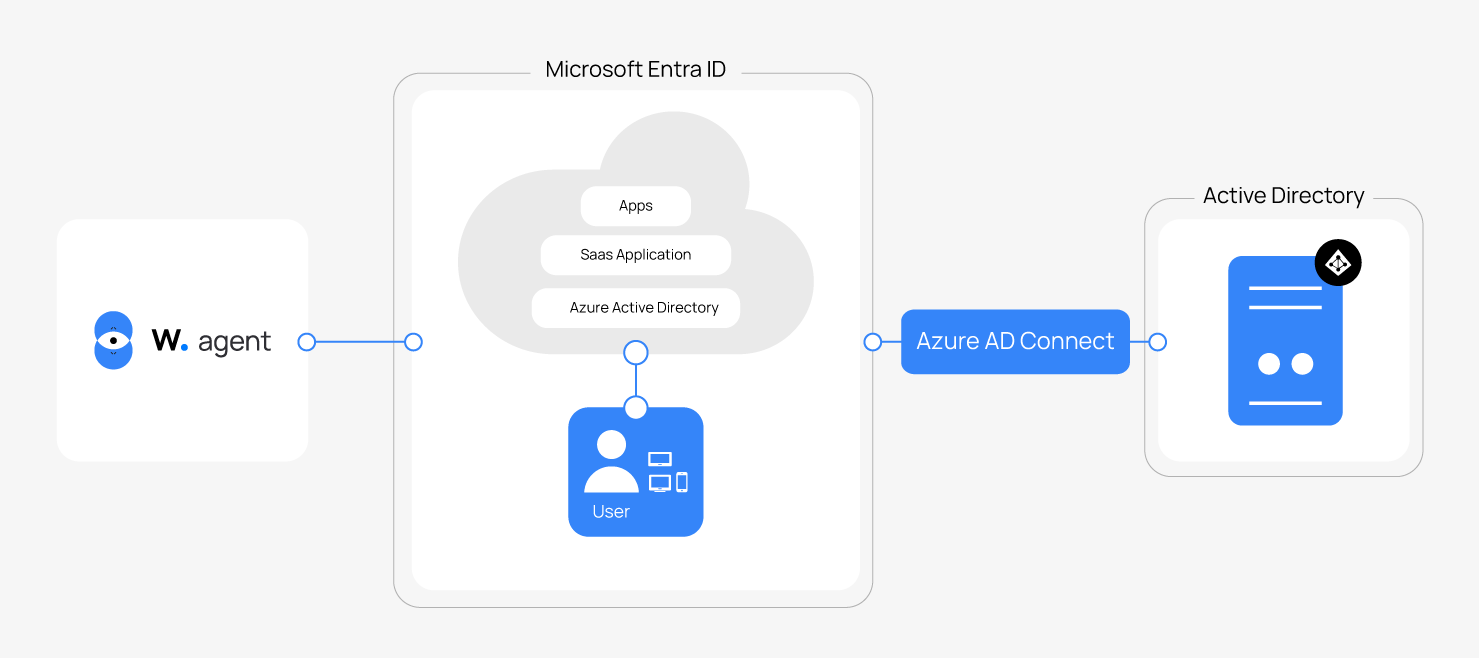The height and width of the screenshot is (658, 1479).
Task: Select the Apps pill in the cloud
Action: (x=636, y=206)
